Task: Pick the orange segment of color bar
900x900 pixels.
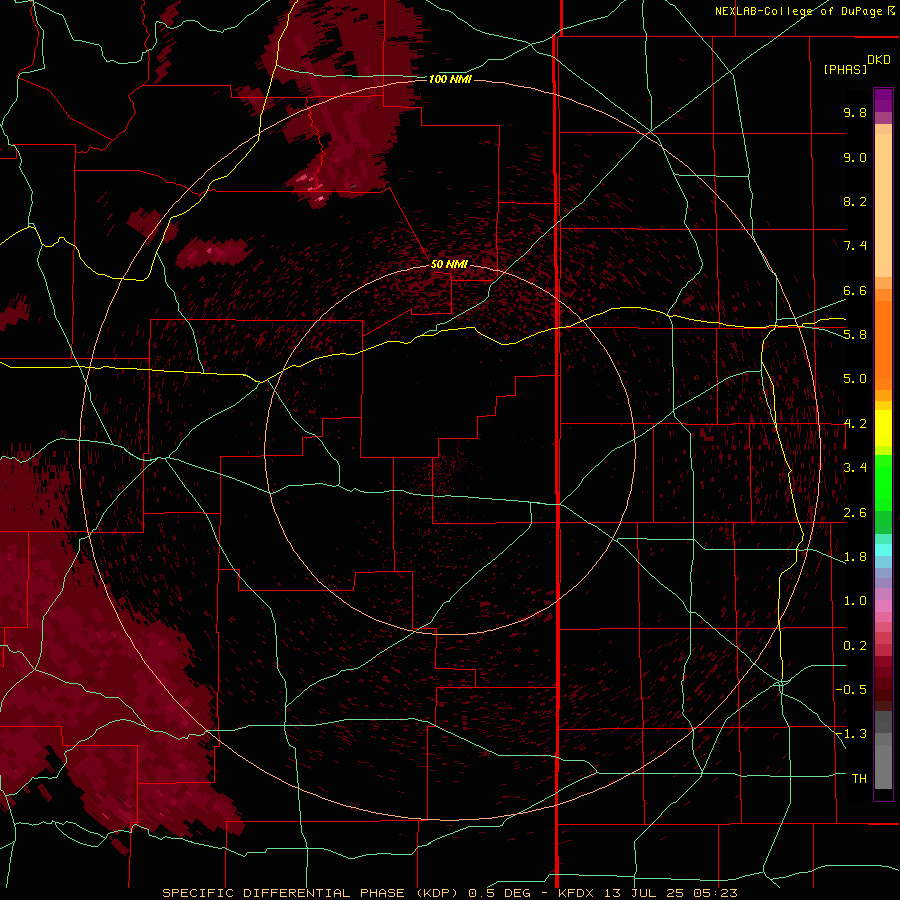Action: pyautogui.click(x=883, y=346)
